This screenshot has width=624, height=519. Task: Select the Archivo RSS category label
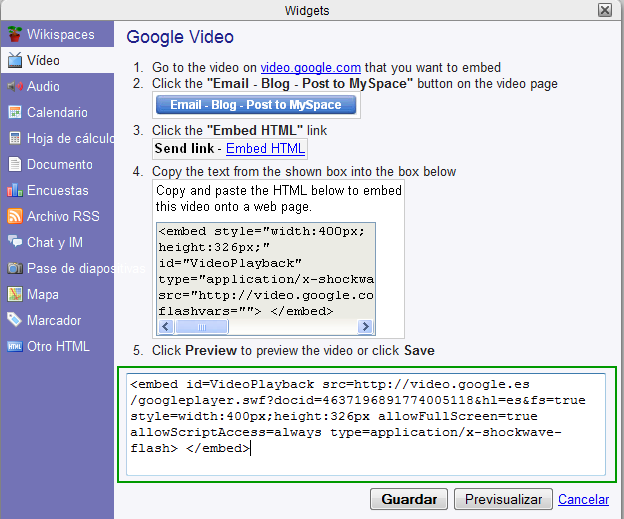point(63,216)
